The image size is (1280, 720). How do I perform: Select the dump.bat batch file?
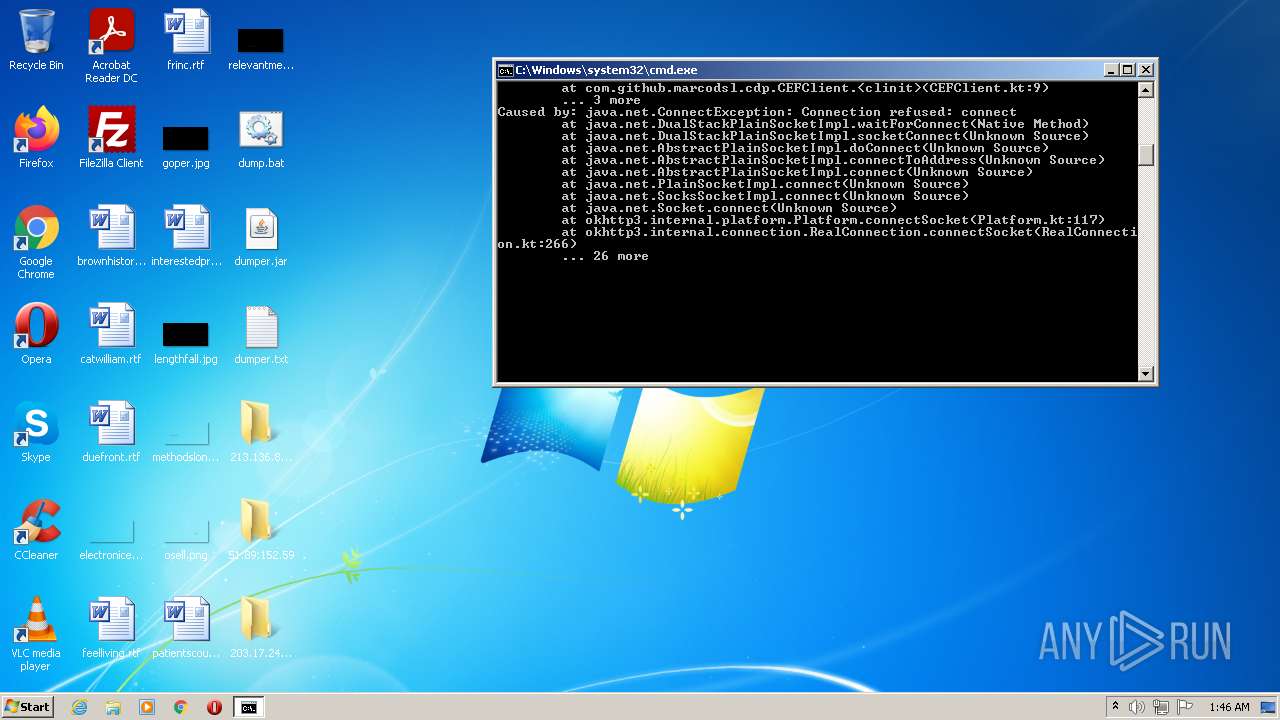261,138
